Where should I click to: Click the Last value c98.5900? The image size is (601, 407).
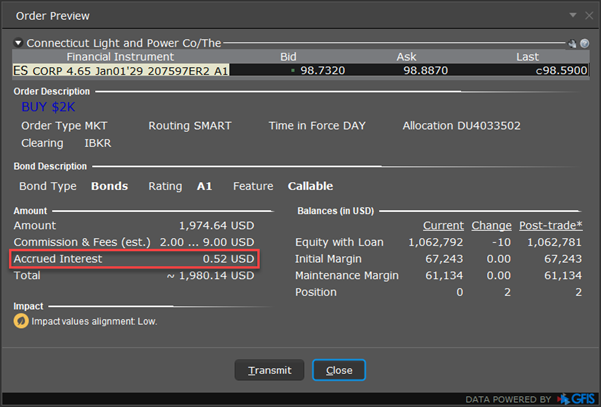tap(561, 71)
